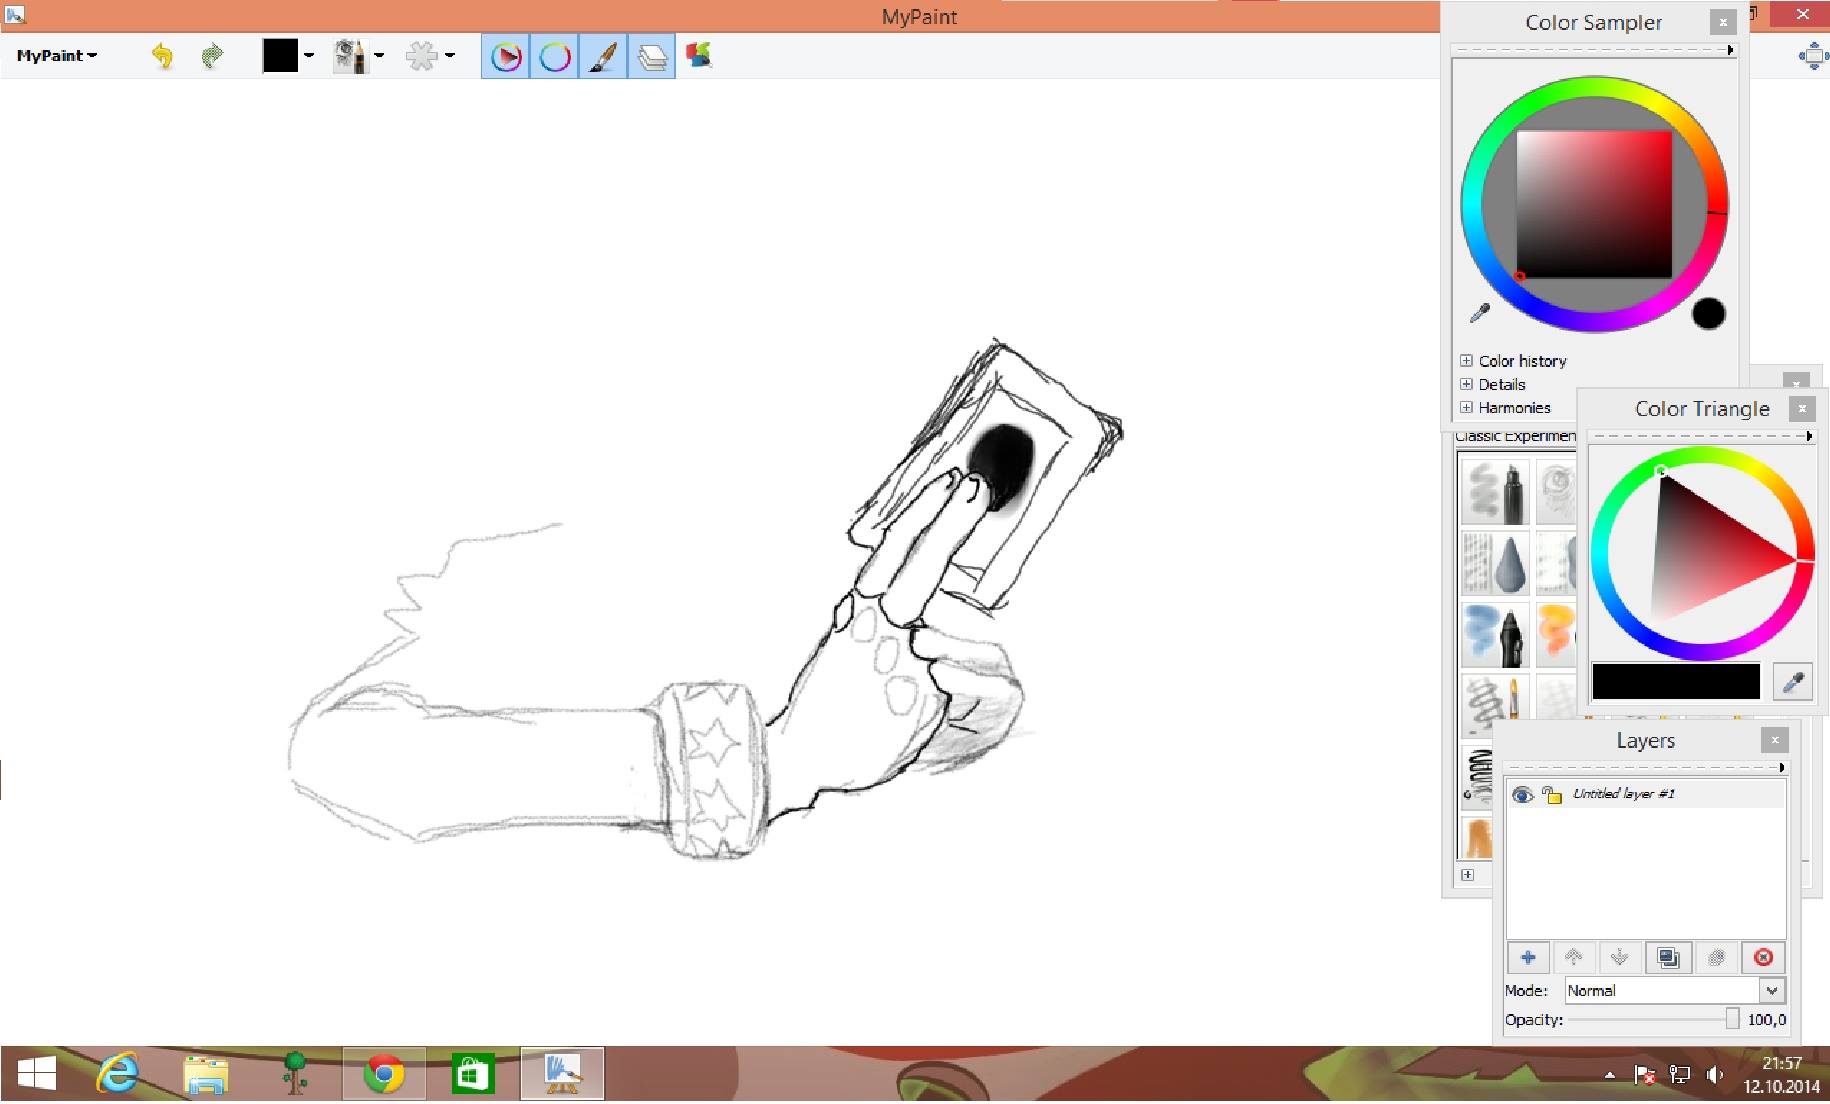Click the undo arrow icon
The image size is (1830, 1104).
pos(162,56)
